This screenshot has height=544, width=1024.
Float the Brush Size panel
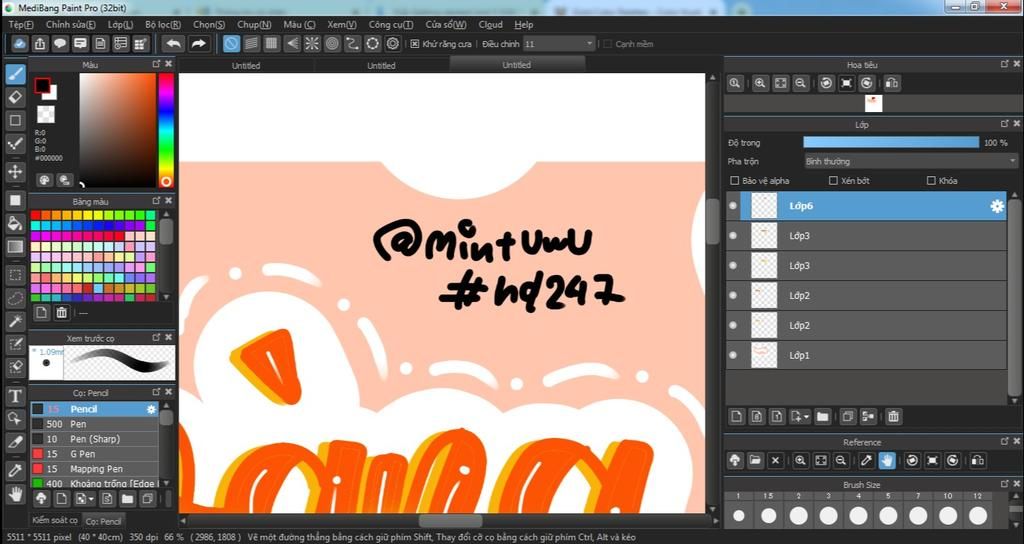click(1004, 485)
